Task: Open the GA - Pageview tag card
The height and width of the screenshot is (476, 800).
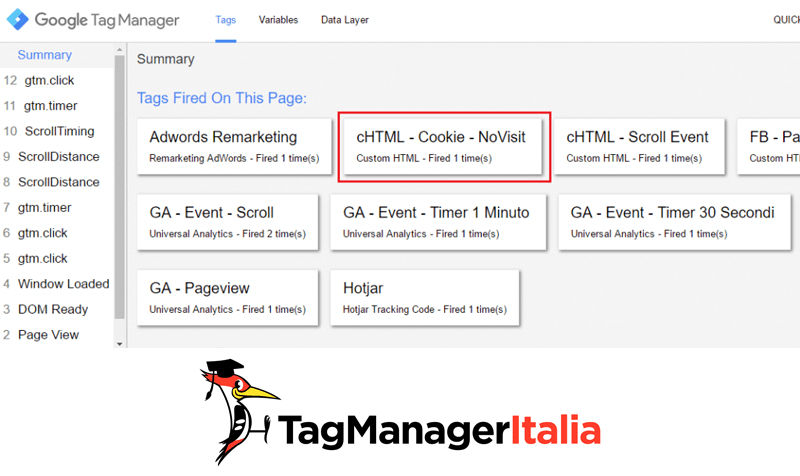Action: click(x=228, y=297)
